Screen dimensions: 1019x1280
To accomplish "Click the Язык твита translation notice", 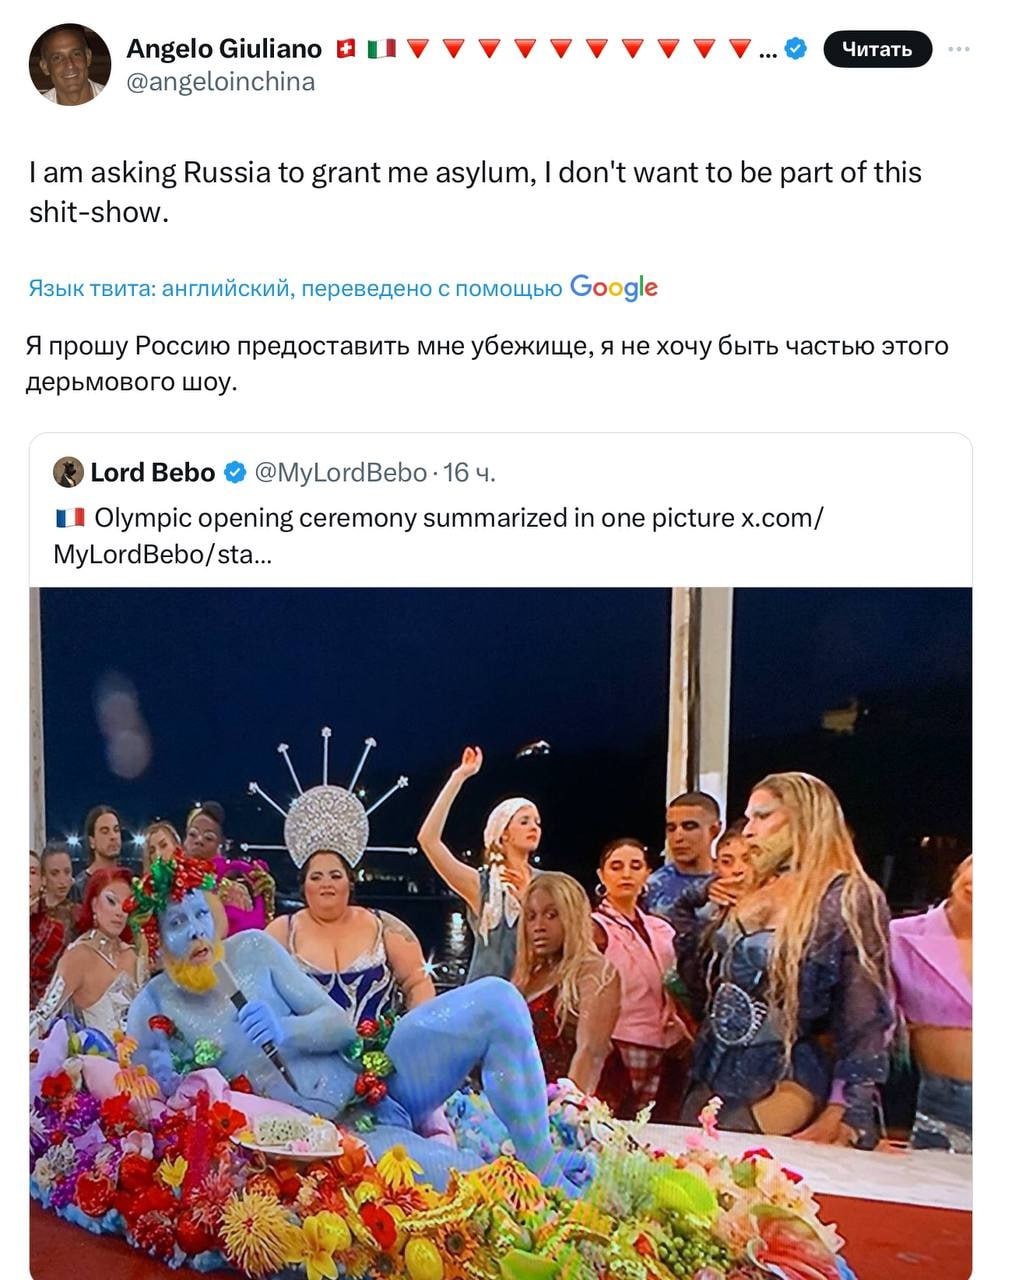I will point(295,289).
